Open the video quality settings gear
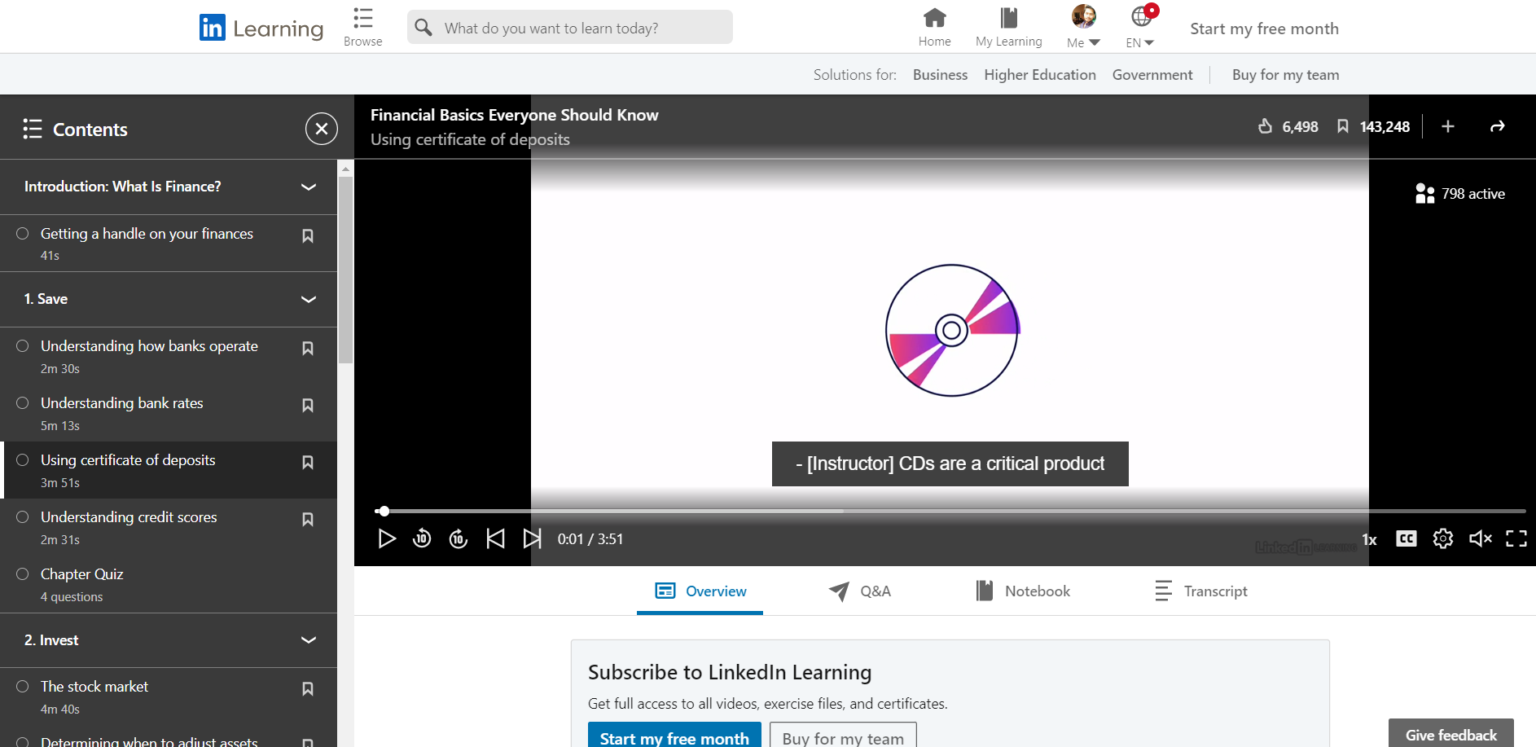This screenshot has height=747, width=1536. [1443, 538]
